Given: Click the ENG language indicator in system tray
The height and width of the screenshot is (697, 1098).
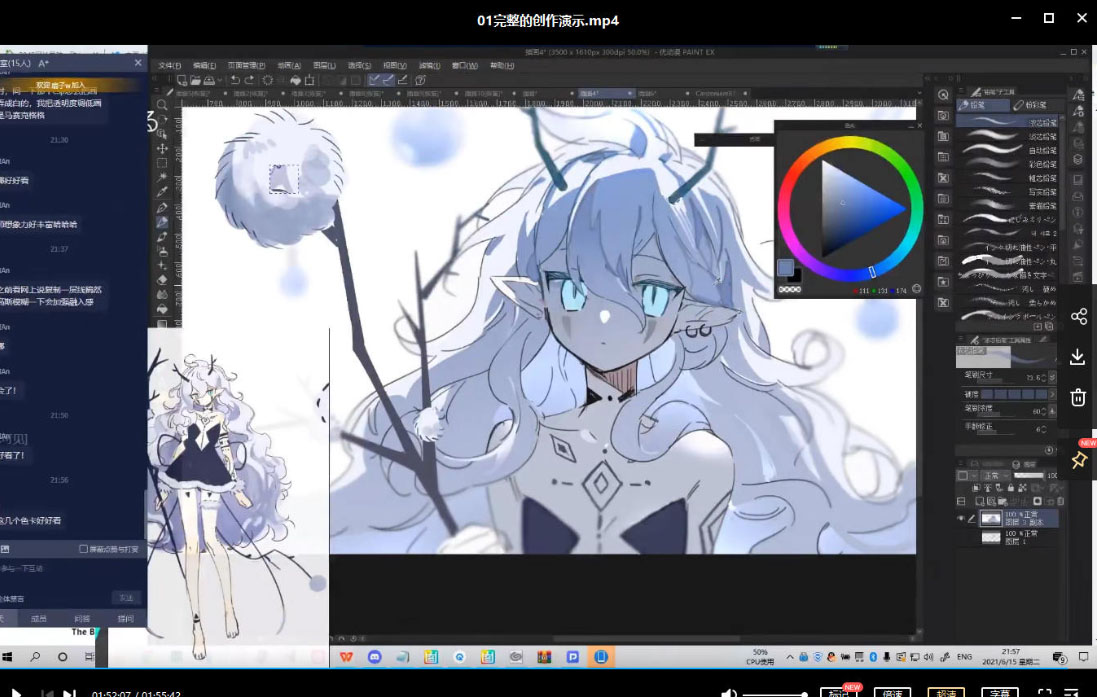Looking at the screenshot, I should pos(964,657).
